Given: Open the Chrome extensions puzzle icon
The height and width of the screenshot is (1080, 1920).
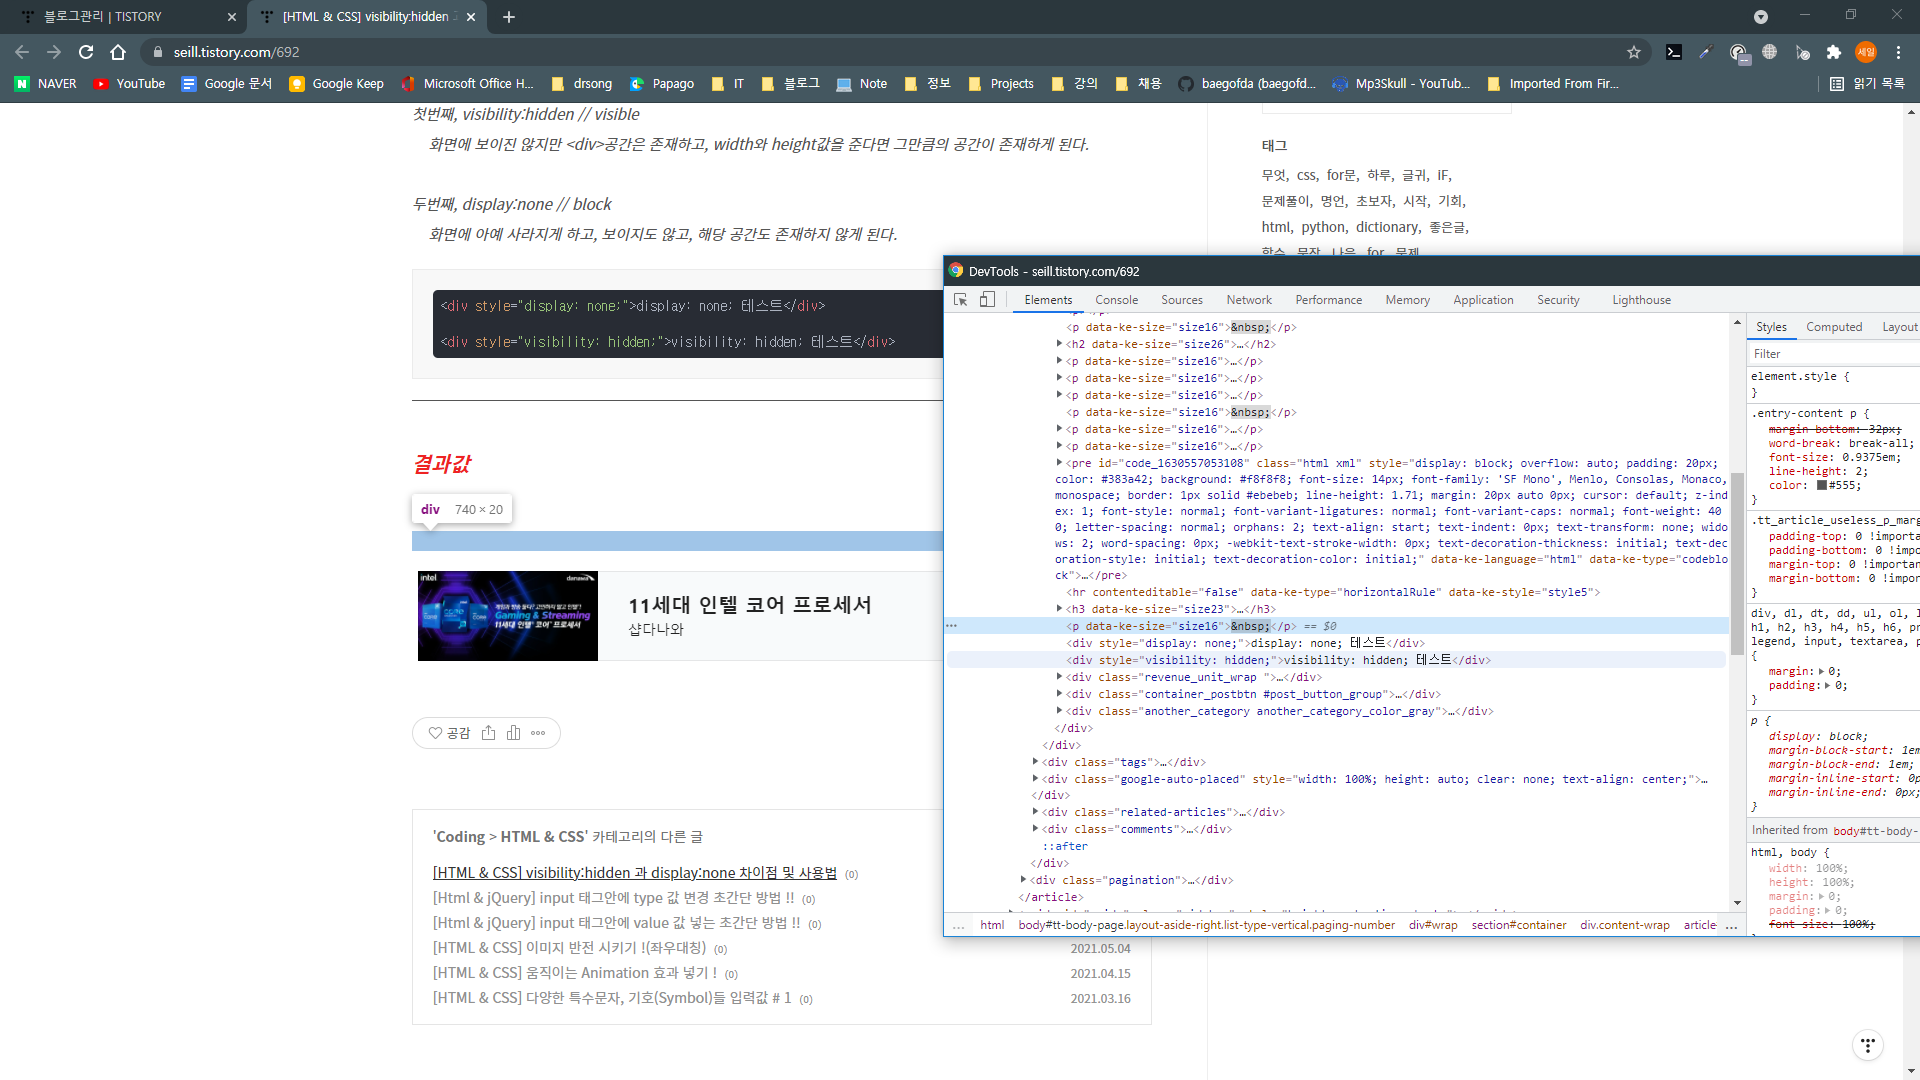Looking at the screenshot, I should tap(1833, 52).
